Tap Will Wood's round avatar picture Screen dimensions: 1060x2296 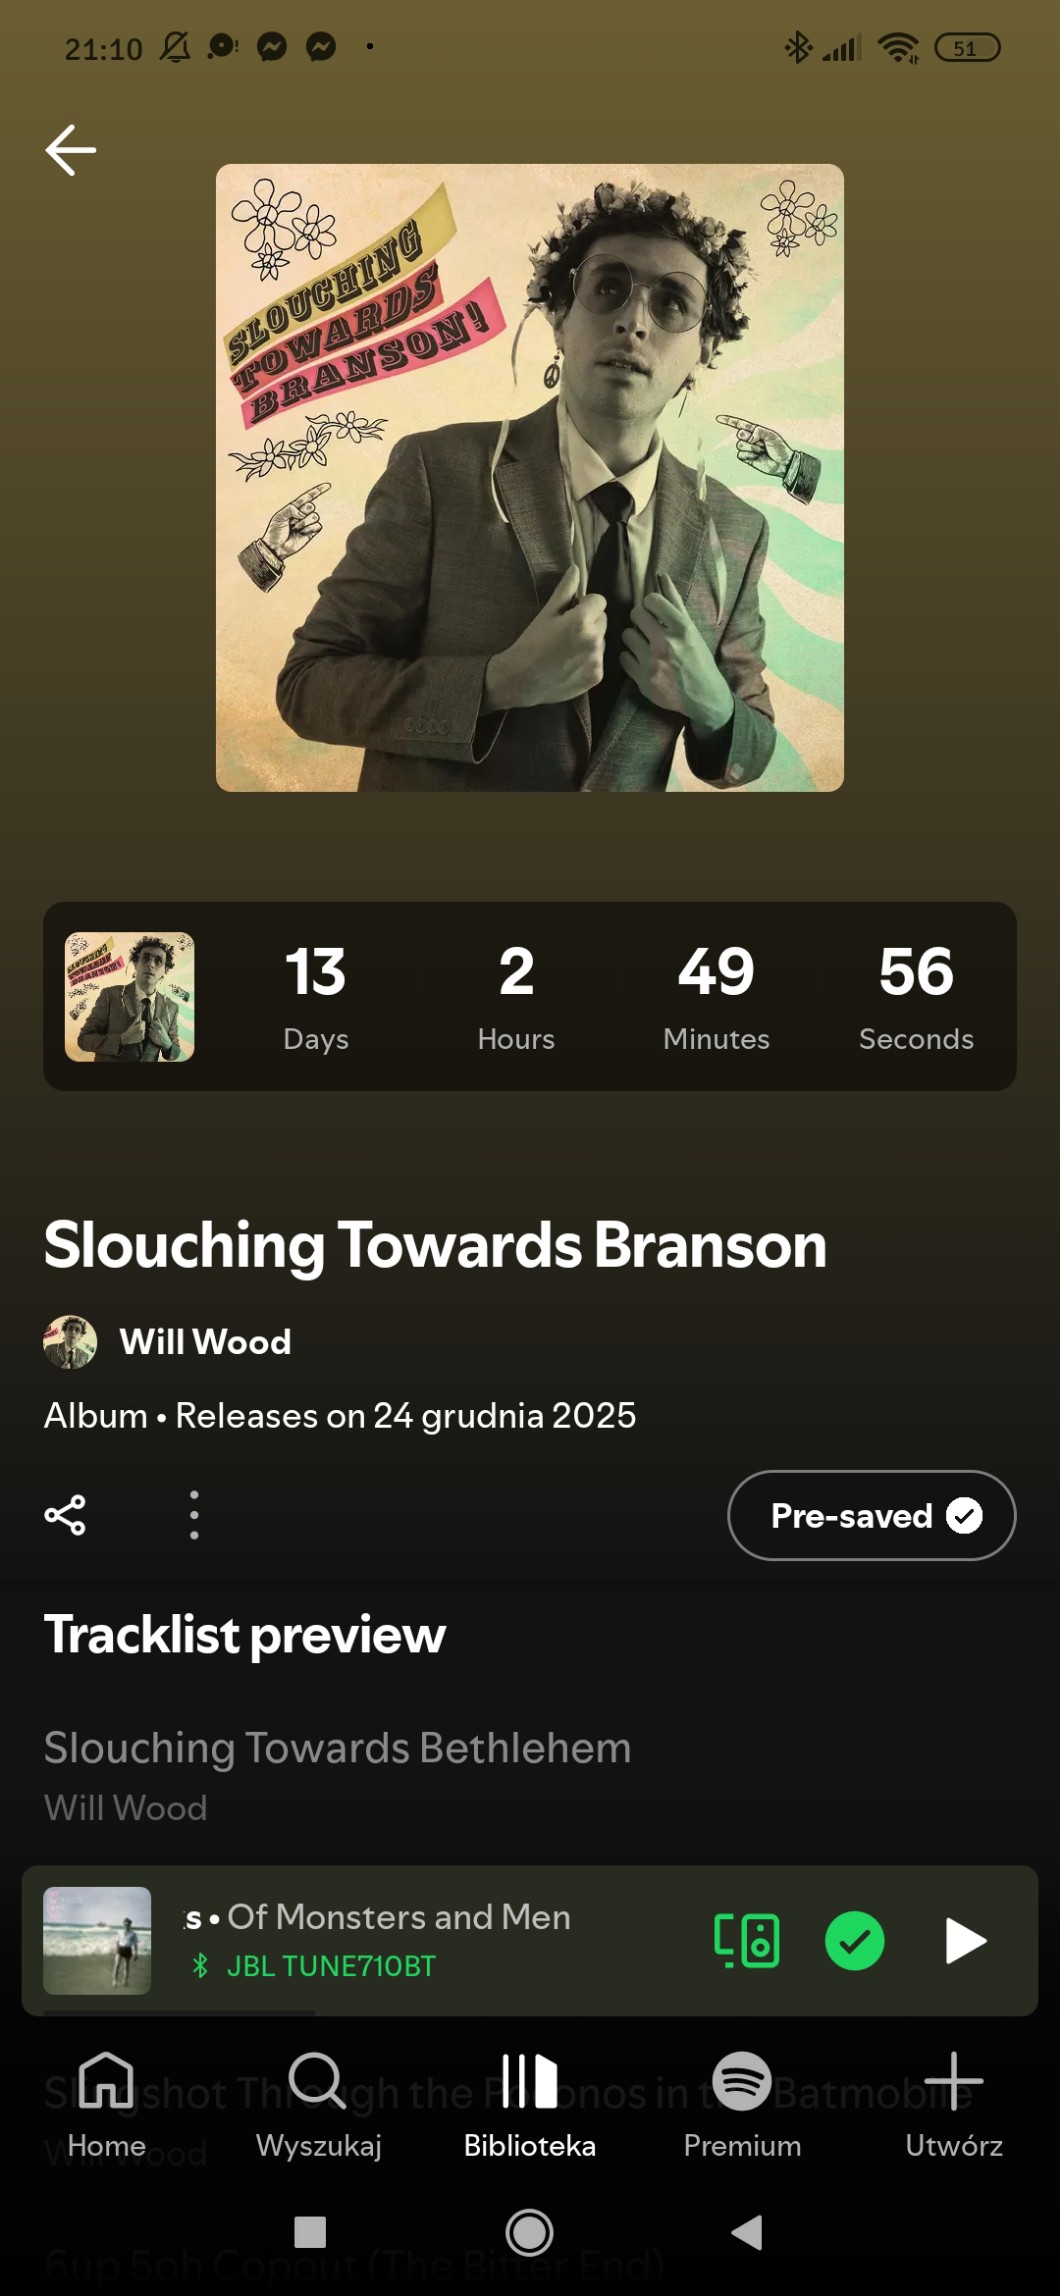pyautogui.click(x=70, y=1341)
